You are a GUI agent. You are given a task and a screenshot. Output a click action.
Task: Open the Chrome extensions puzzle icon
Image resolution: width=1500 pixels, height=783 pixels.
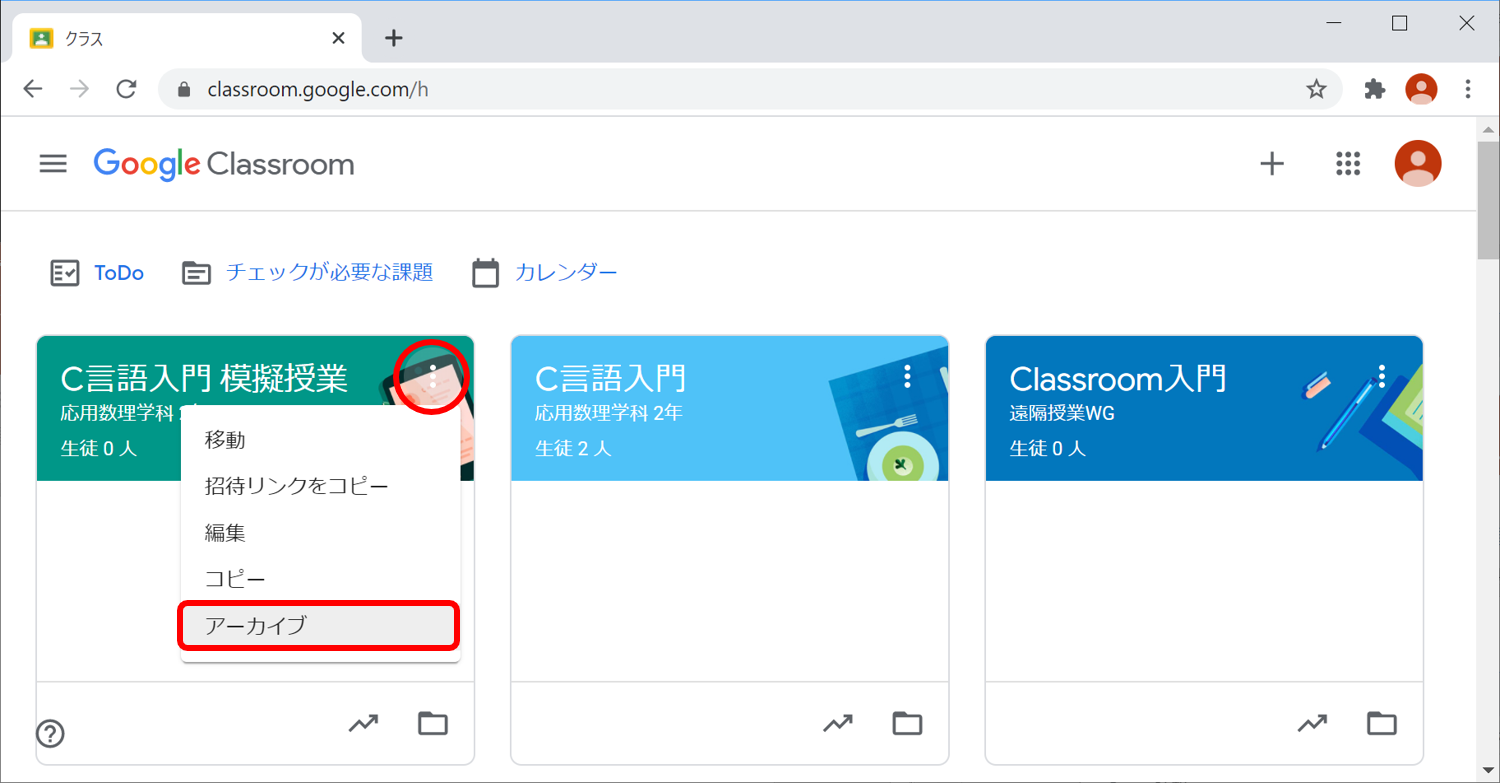pos(1375,89)
